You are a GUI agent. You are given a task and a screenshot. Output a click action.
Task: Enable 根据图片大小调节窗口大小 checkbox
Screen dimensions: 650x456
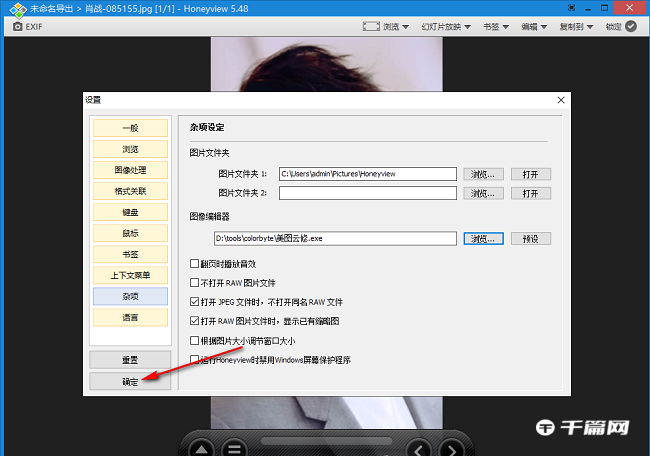(194, 341)
